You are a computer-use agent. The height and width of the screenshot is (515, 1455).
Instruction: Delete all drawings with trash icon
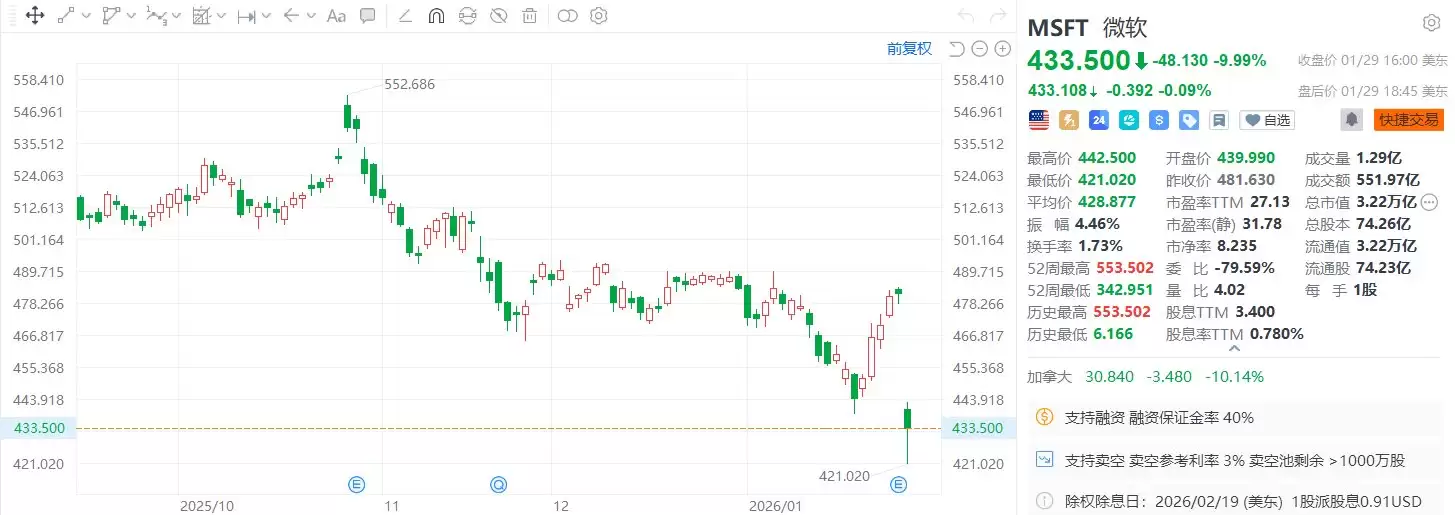pos(529,16)
